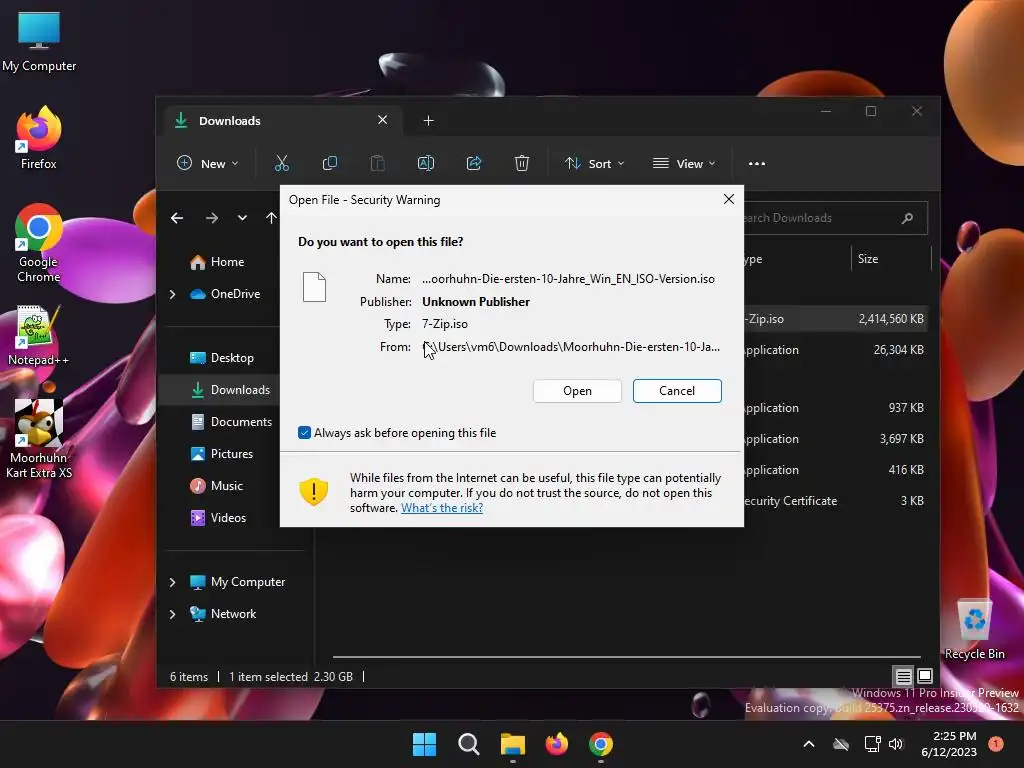Uncheck Always ask before opening this file
Screen dimensions: 1024x768
click(304, 432)
